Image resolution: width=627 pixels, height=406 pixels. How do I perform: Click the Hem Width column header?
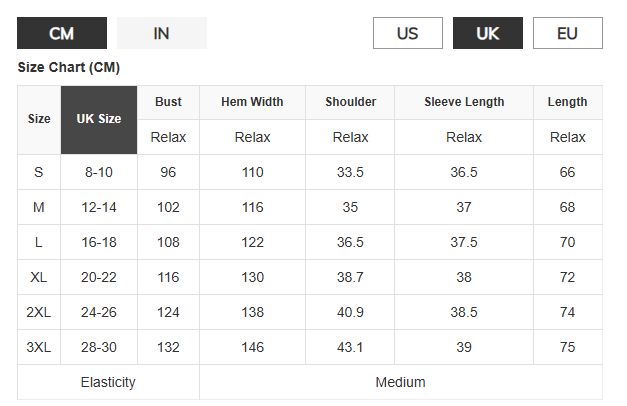(x=252, y=102)
